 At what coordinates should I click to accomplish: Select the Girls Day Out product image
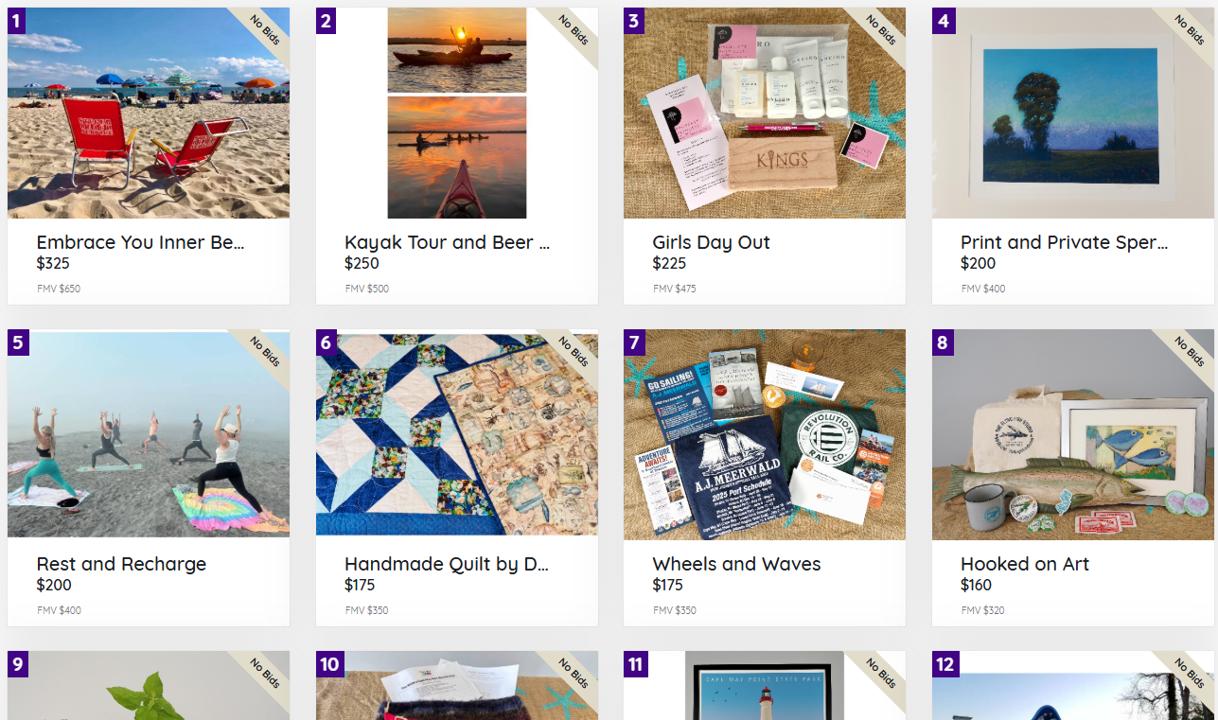click(x=764, y=113)
